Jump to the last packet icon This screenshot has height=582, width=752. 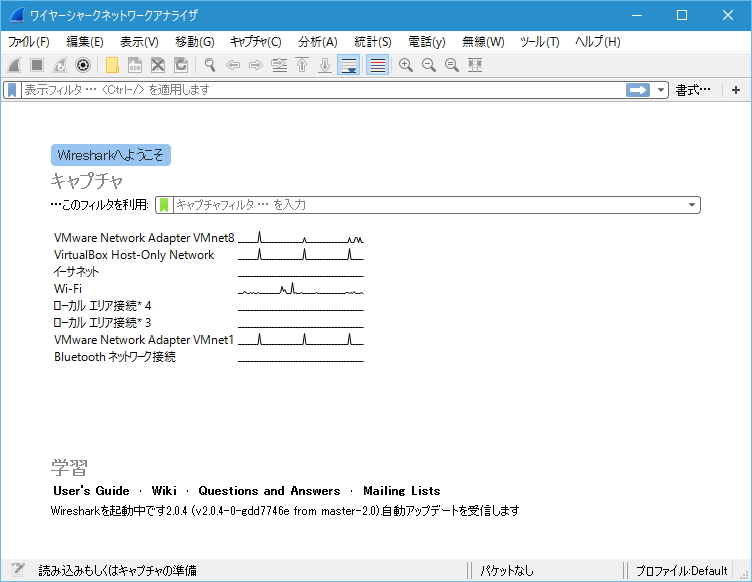(x=325, y=65)
